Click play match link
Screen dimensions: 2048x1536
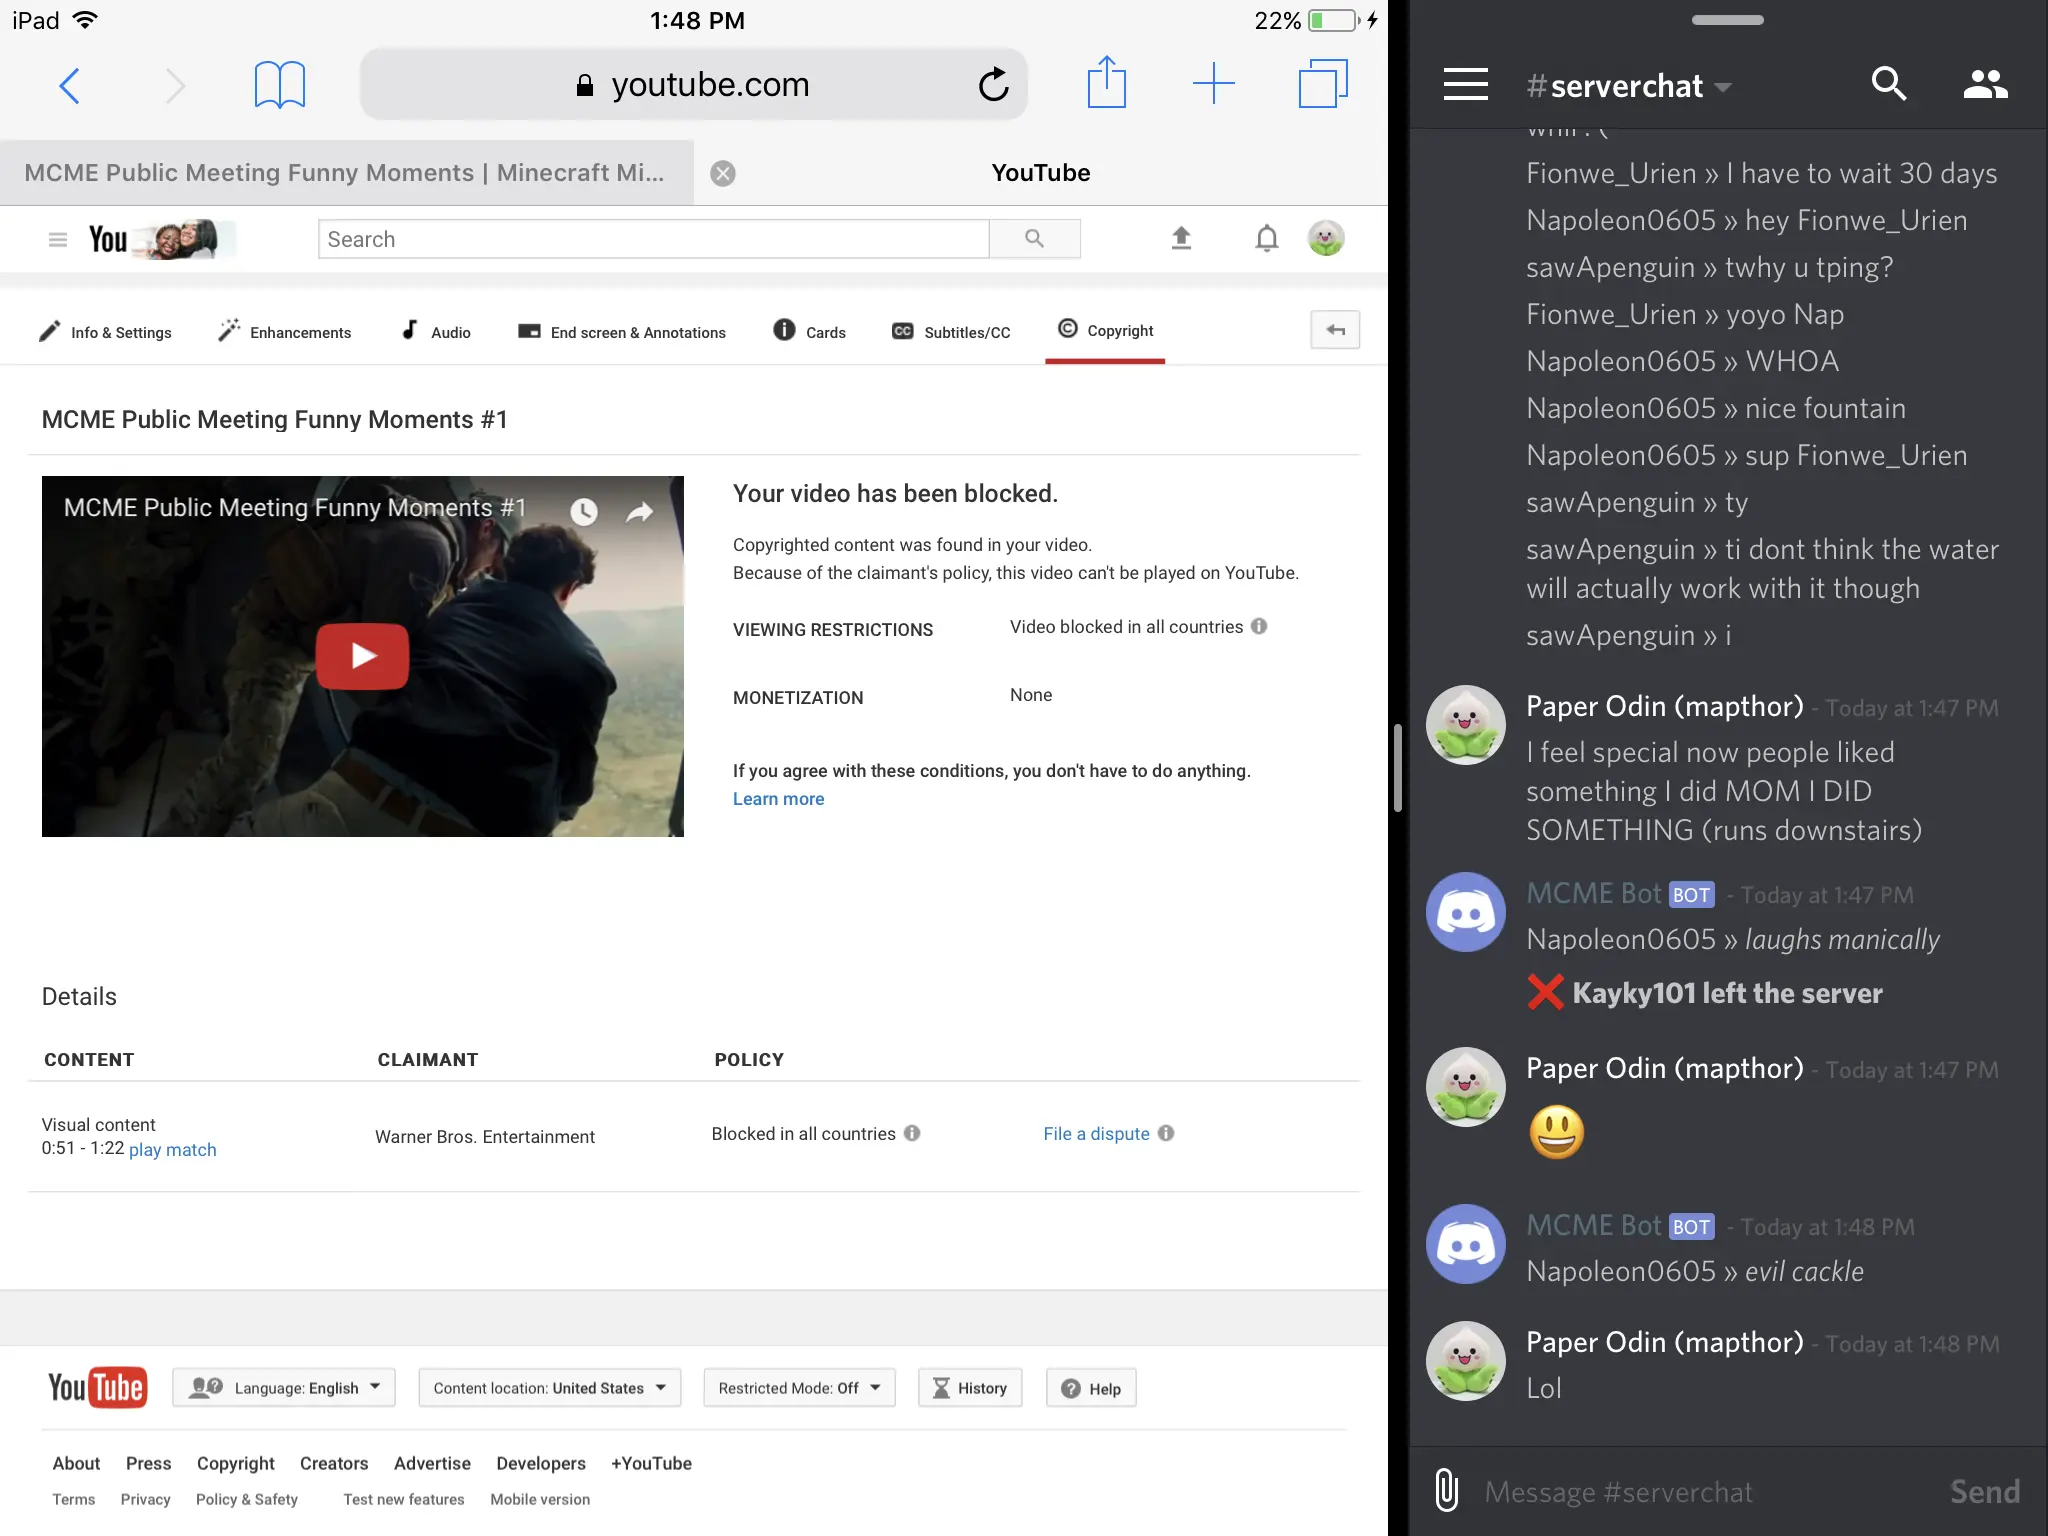[172, 1150]
